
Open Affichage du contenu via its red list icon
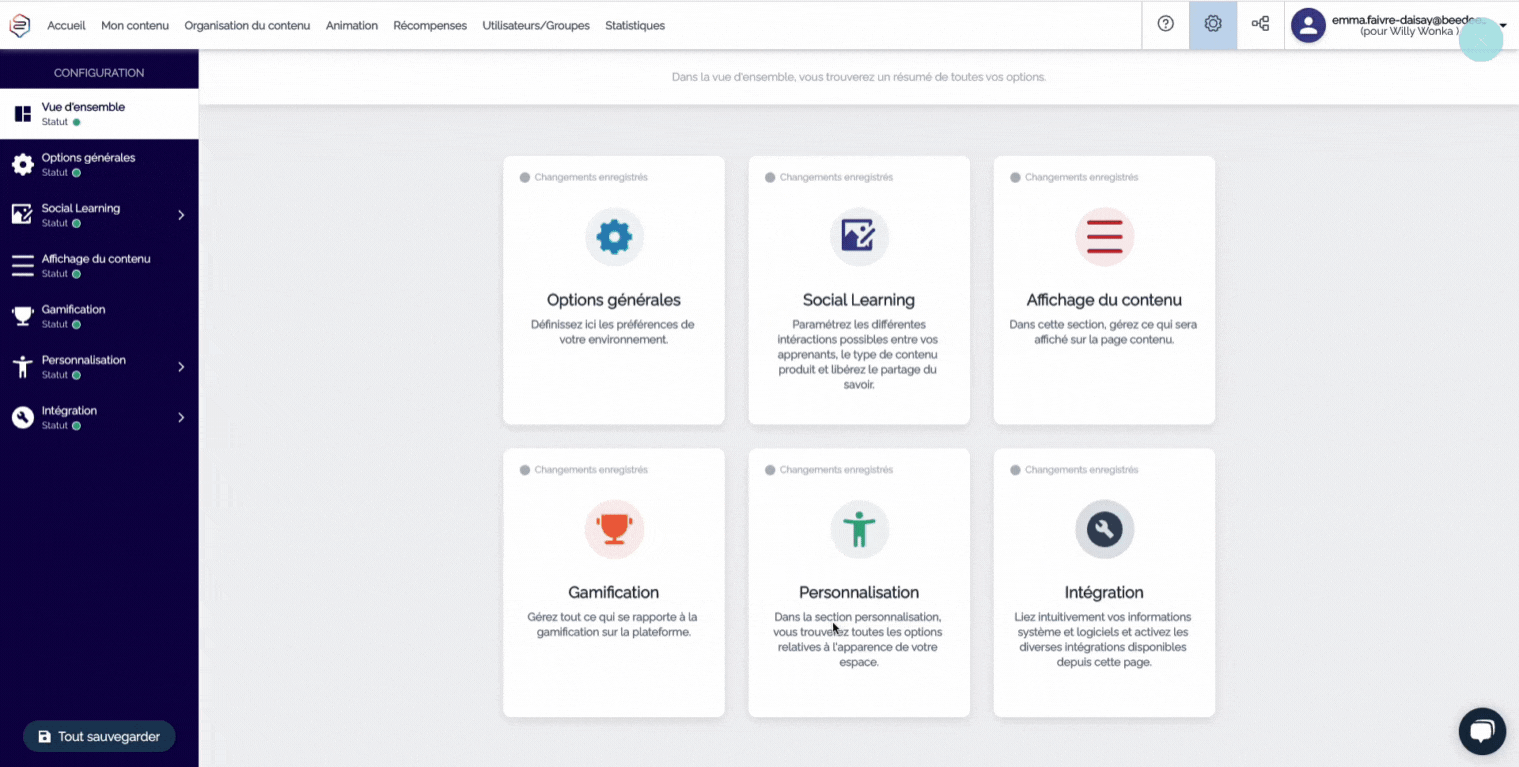pos(1103,237)
